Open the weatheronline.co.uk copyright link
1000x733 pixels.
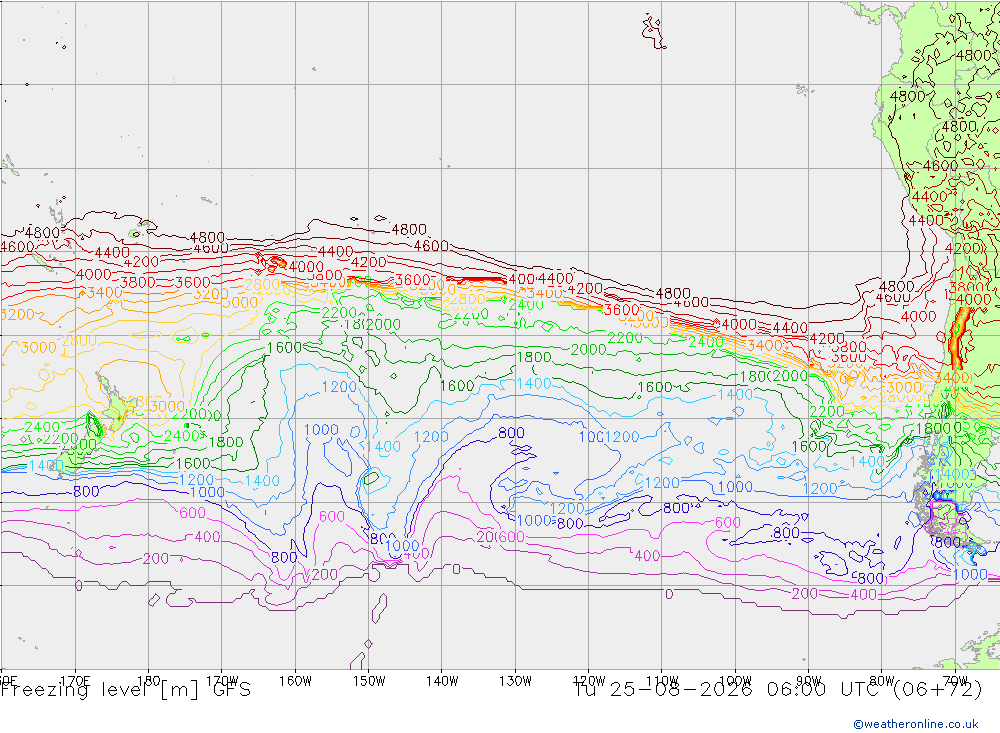(916, 723)
